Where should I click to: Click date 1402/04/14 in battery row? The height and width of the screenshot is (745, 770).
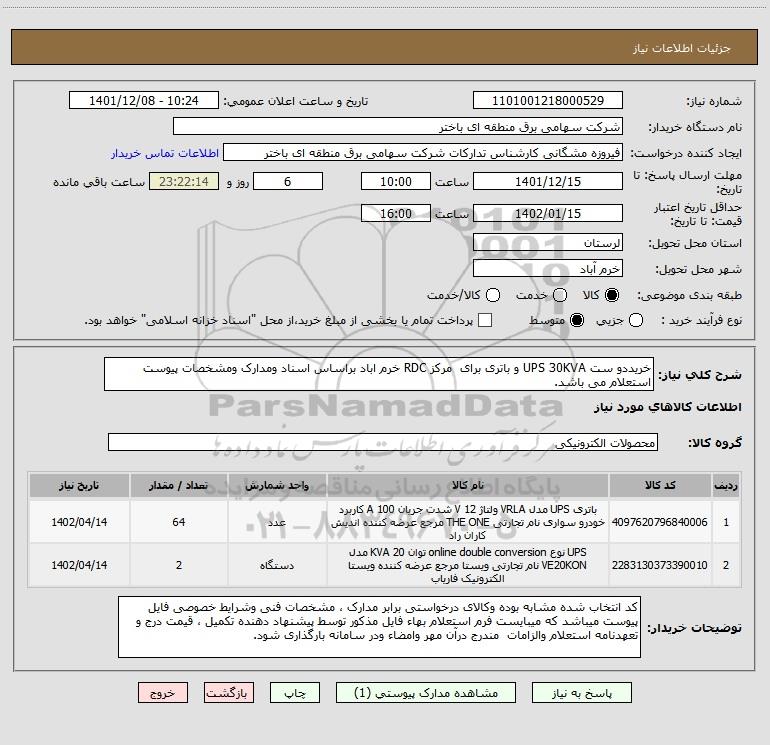click(79, 522)
